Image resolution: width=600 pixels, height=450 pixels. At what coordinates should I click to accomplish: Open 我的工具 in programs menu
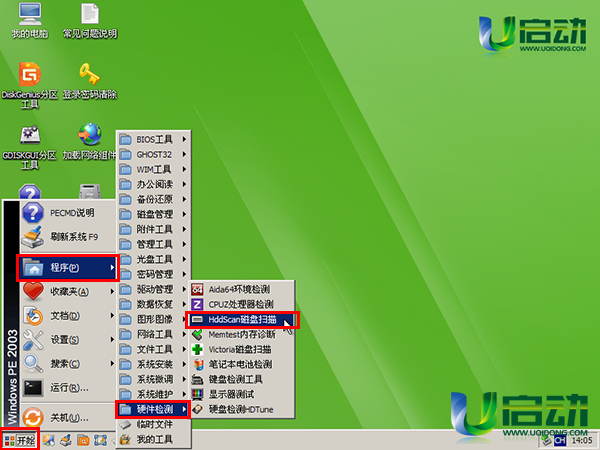[x=153, y=439]
